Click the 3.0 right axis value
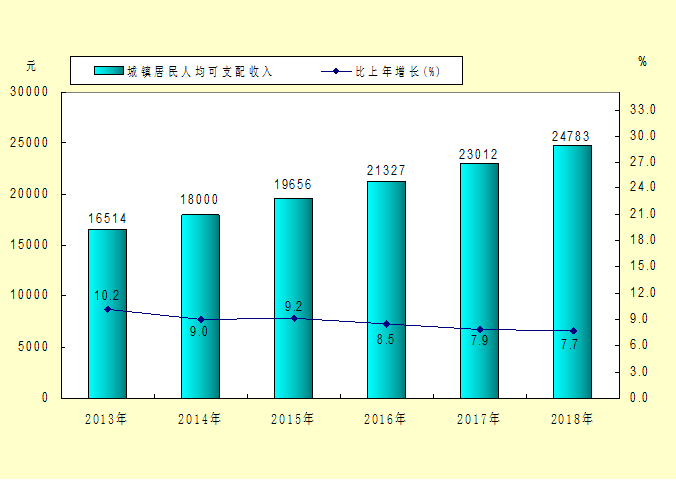676x481 pixels. [x=639, y=371]
